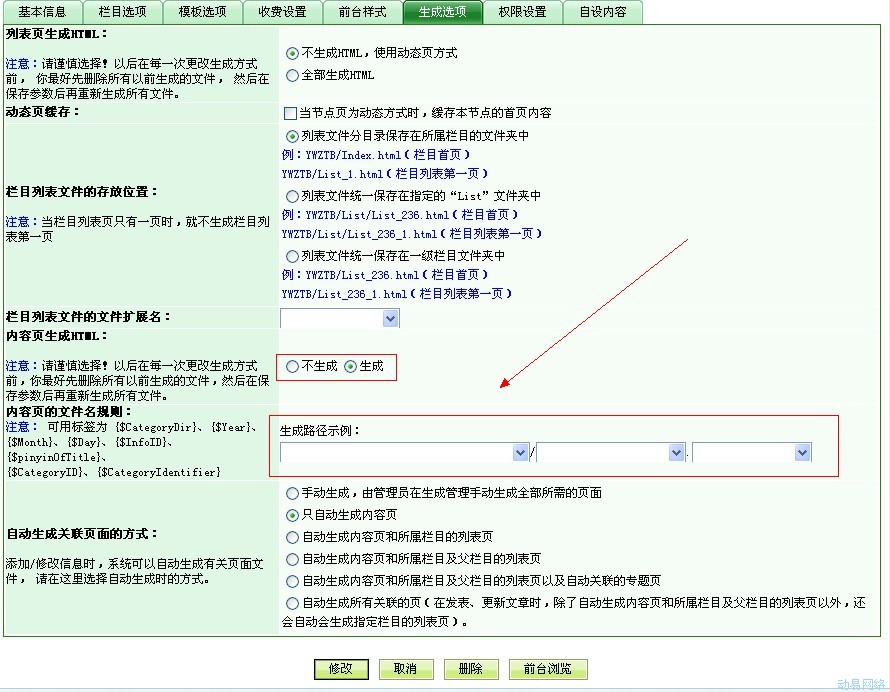
Task: Enable the 缓存本节点的首页内容 checkbox
Action: (291, 114)
